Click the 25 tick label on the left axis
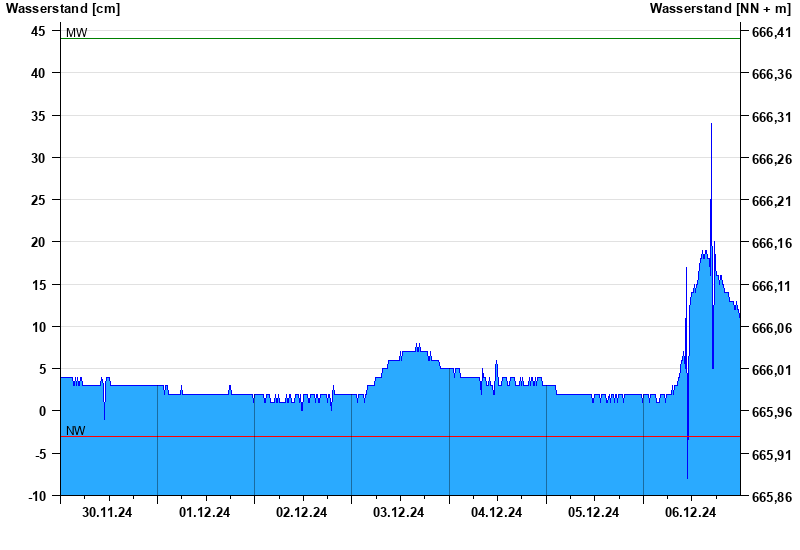 click(39, 200)
